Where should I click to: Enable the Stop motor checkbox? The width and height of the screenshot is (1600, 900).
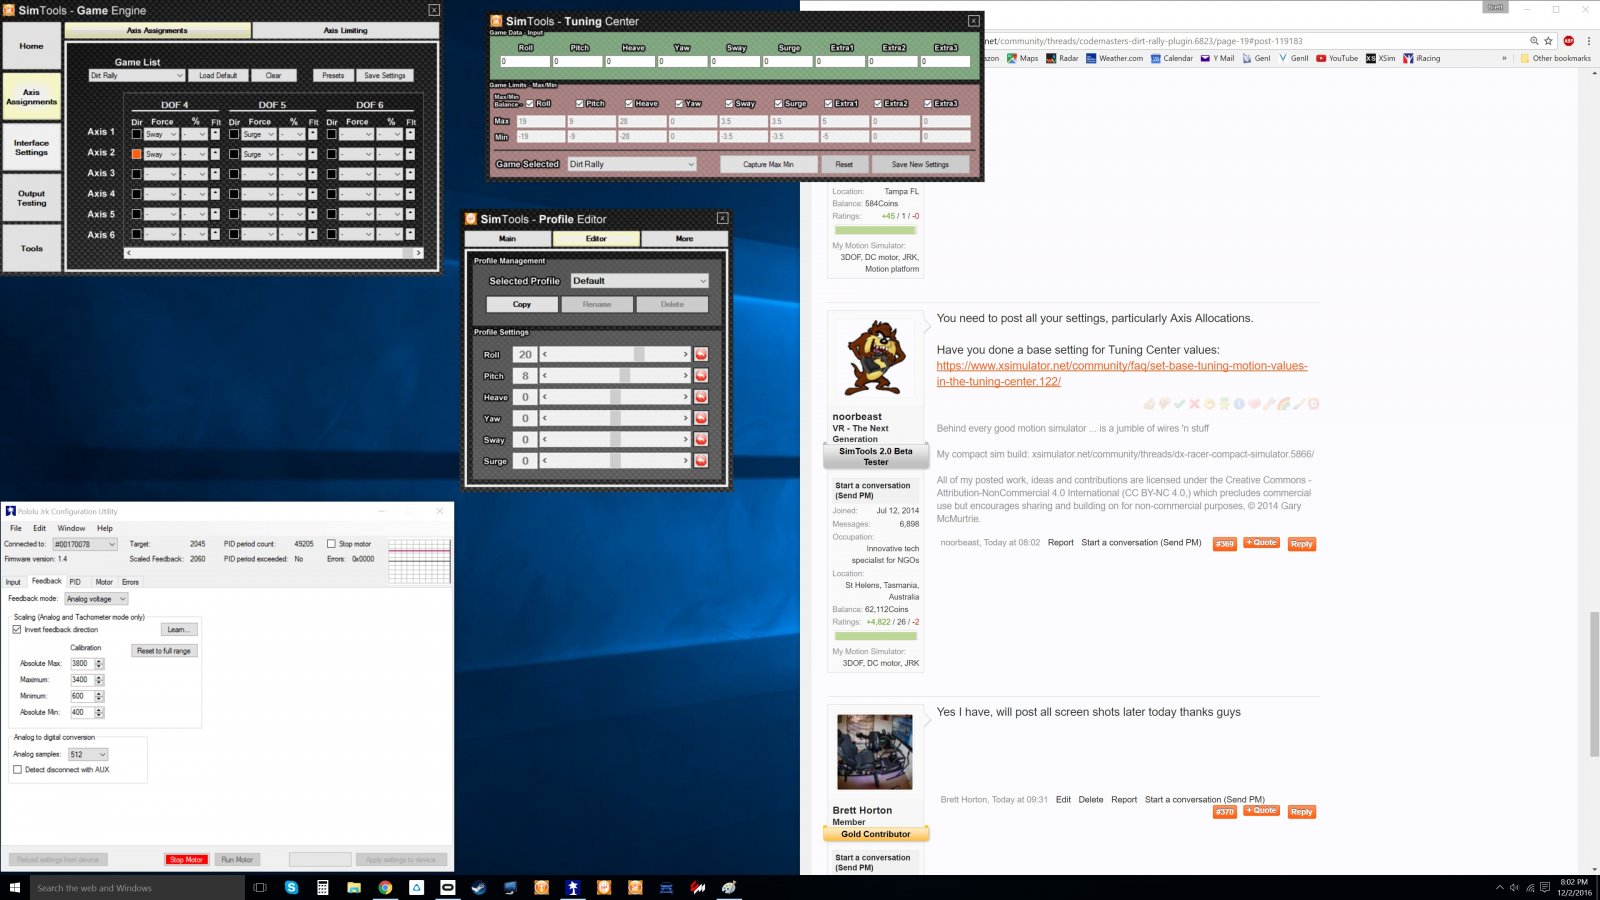331,544
